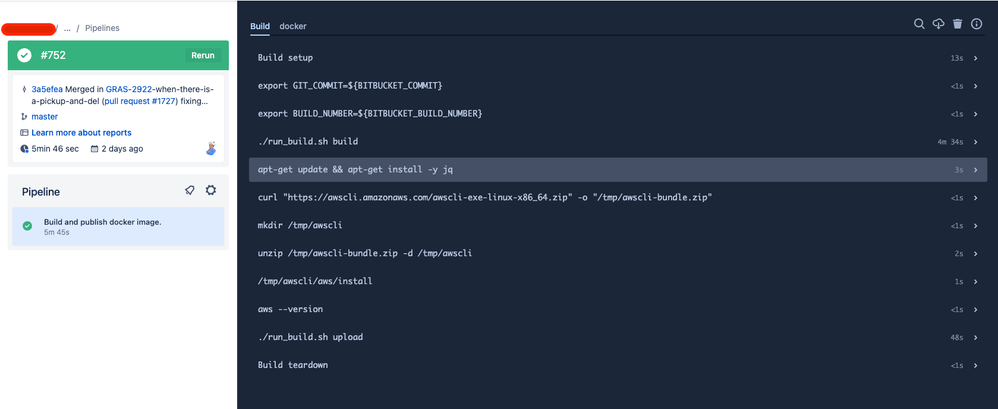This screenshot has width=998, height=409.
Task: Click the /tmp/awscli/aws/install command text
Action: [315, 281]
